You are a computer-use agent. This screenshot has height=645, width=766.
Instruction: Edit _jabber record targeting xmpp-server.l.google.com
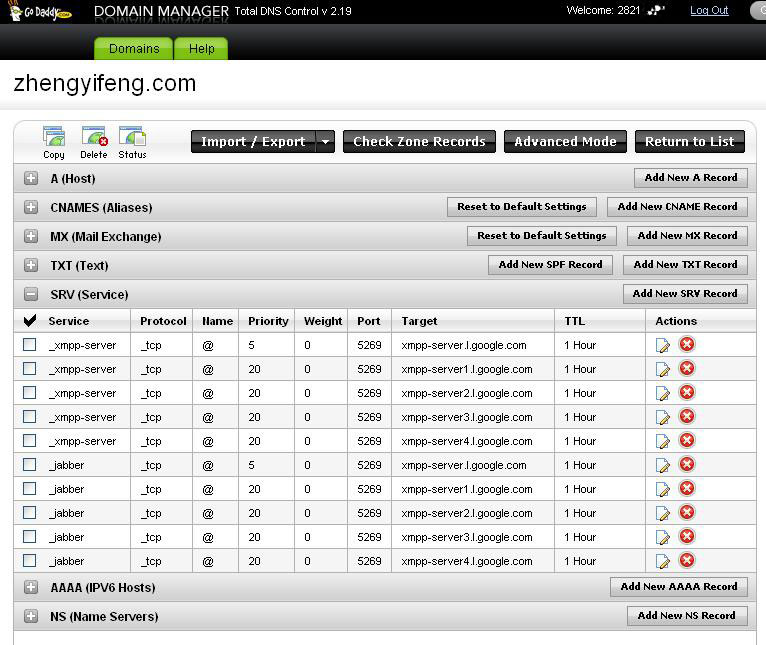pos(662,465)
